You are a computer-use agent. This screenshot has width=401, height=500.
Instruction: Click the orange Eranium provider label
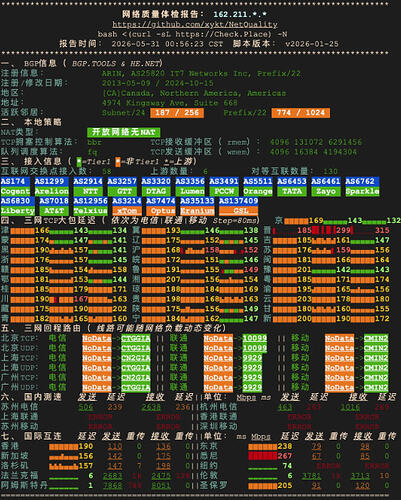[x=197, y=211]
